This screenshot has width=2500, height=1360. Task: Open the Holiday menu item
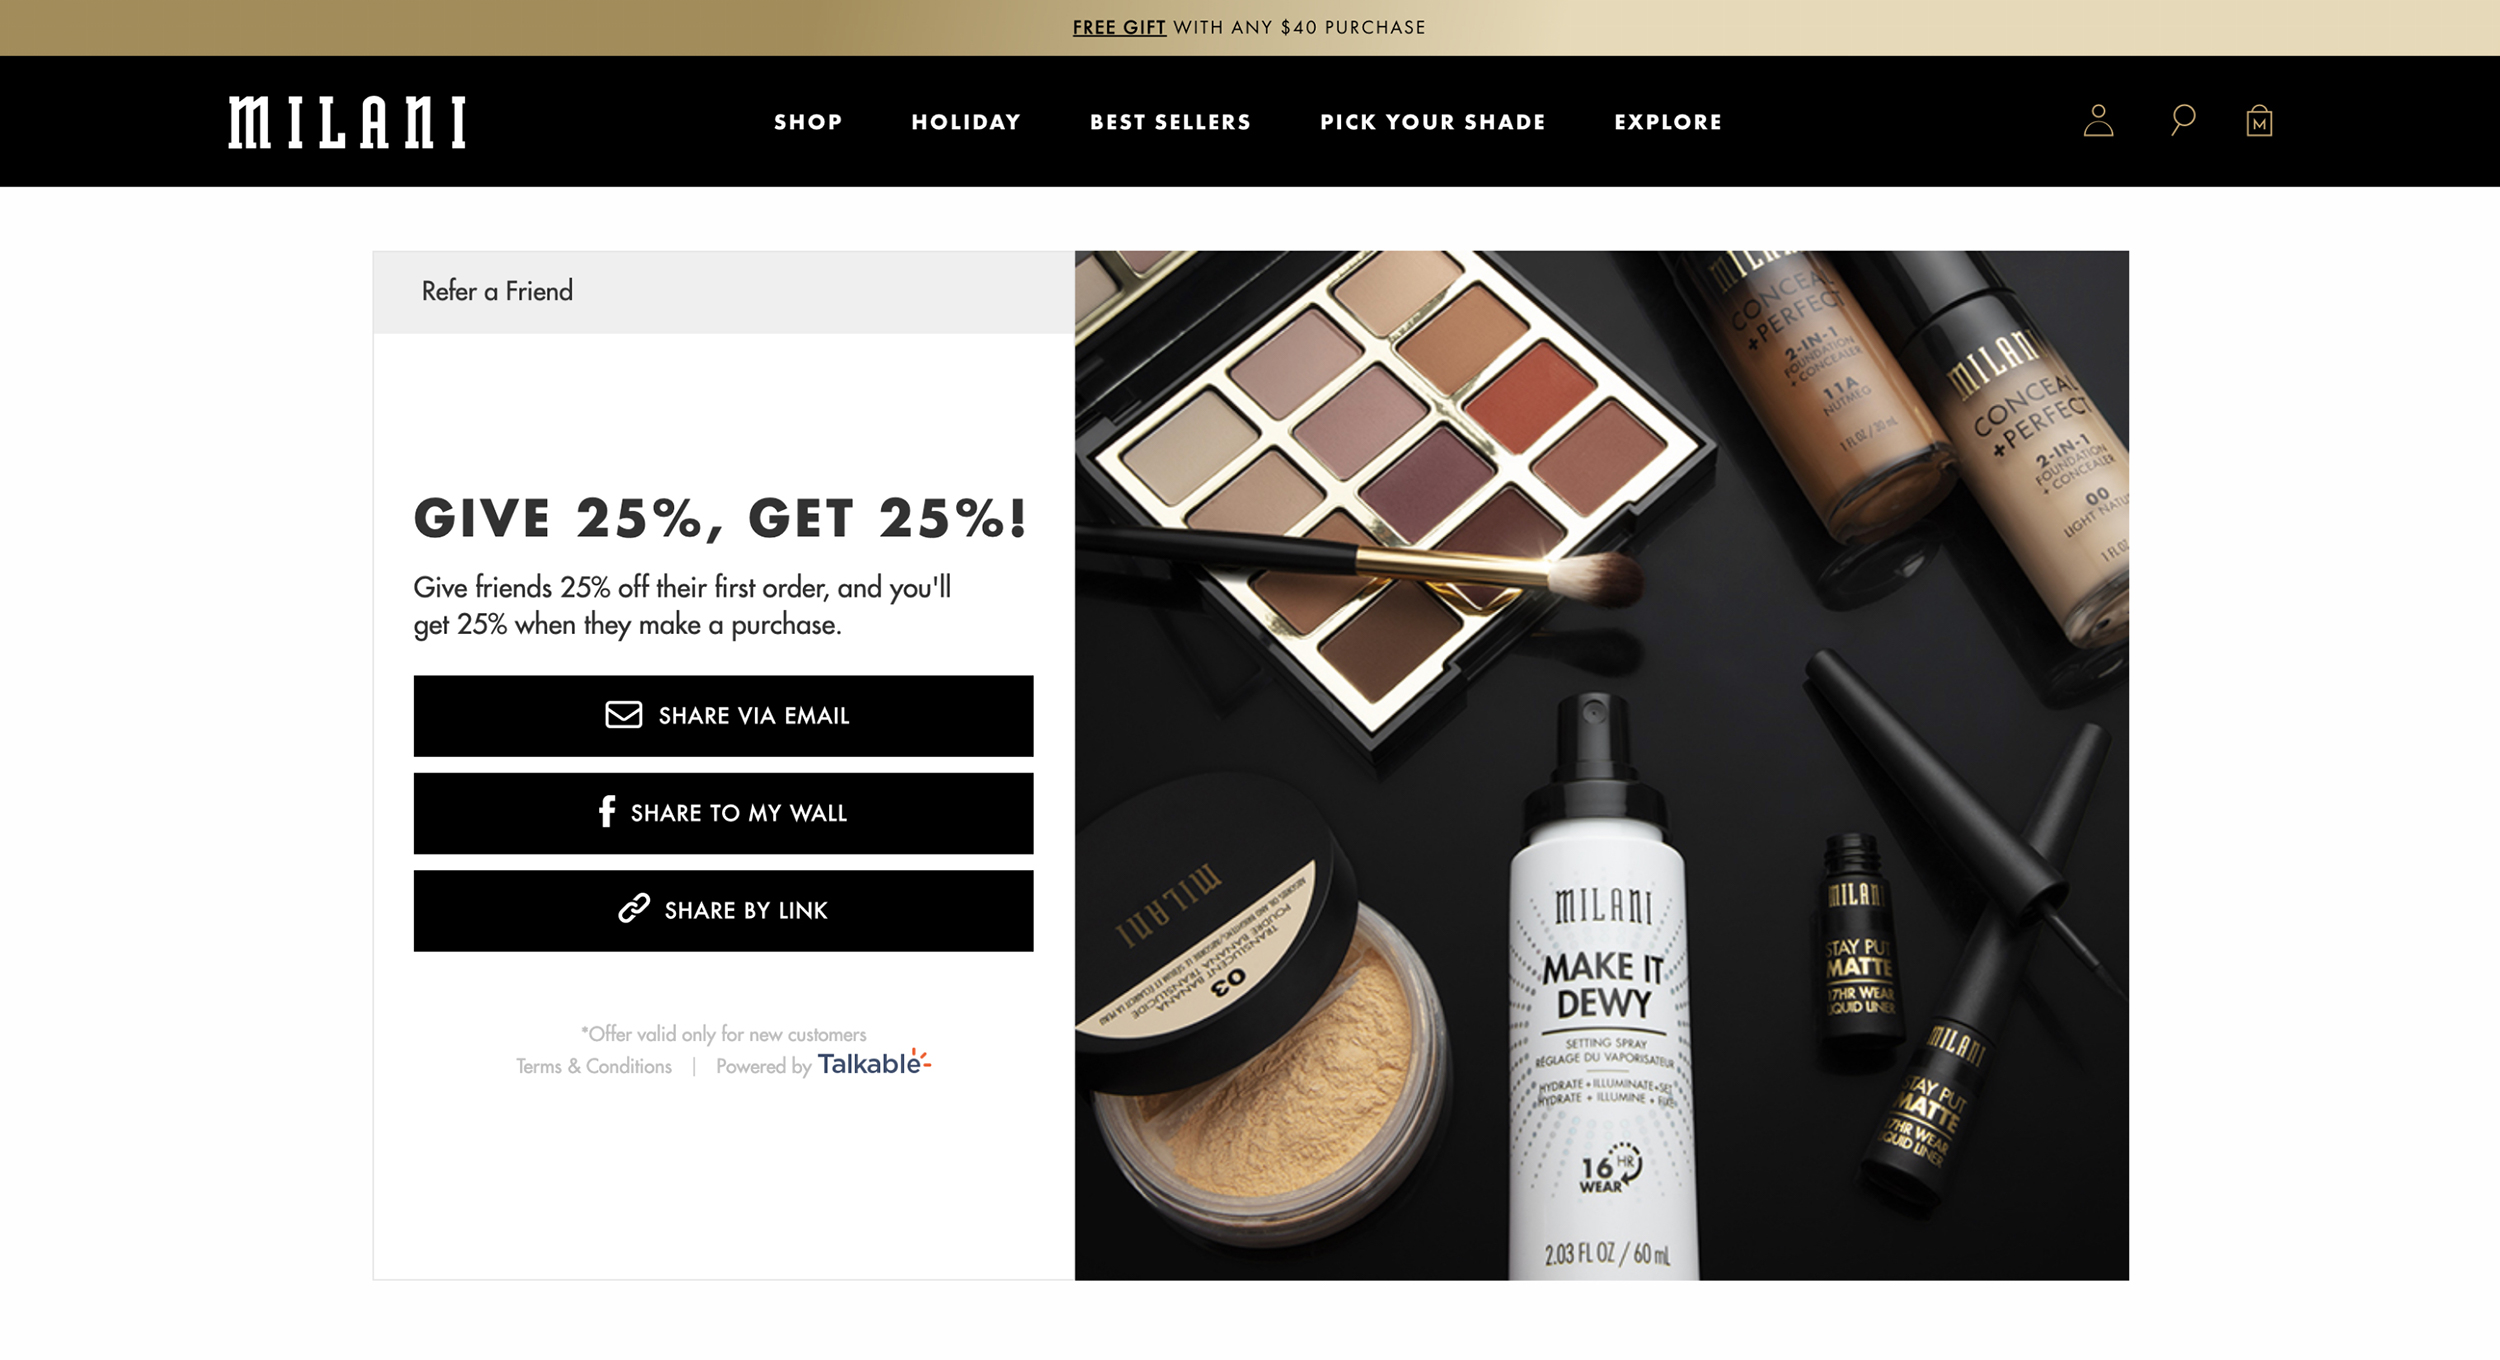(966, 122)
